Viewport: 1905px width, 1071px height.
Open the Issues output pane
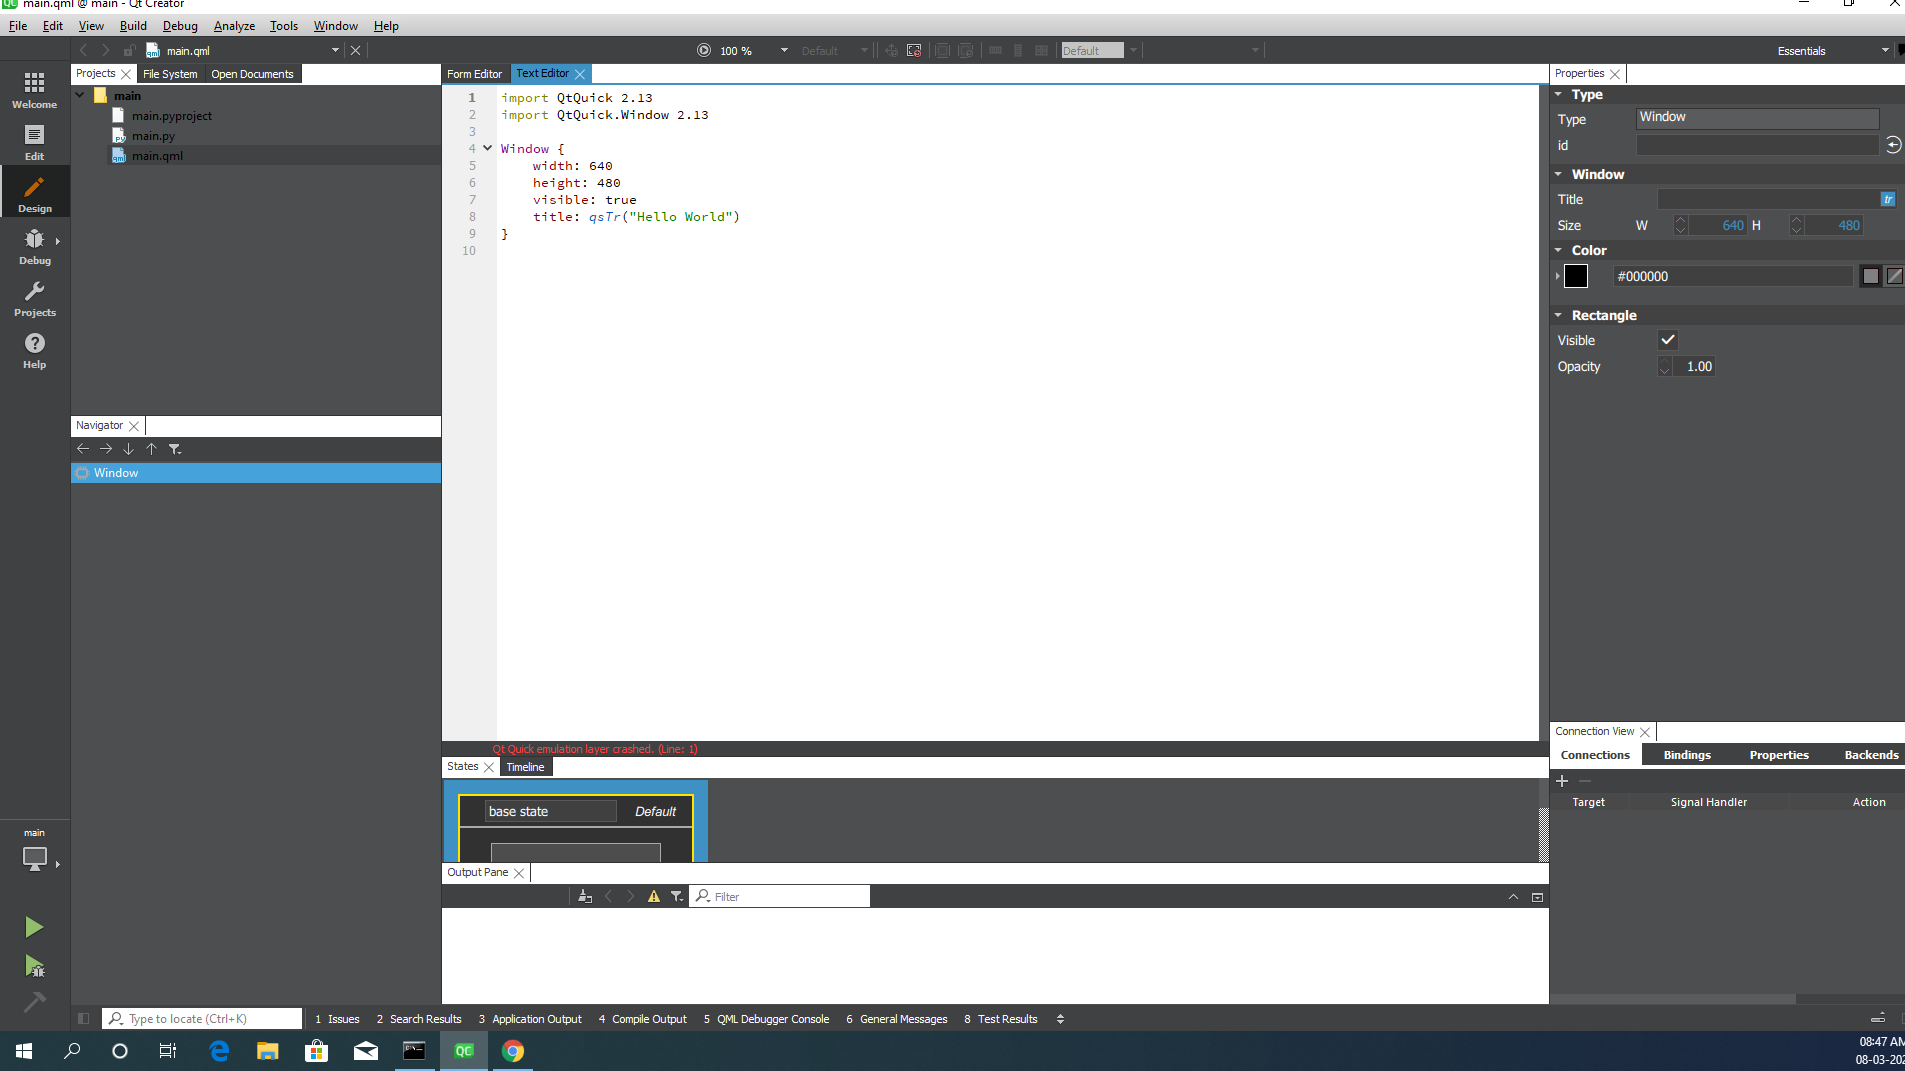coord(337,1019)
